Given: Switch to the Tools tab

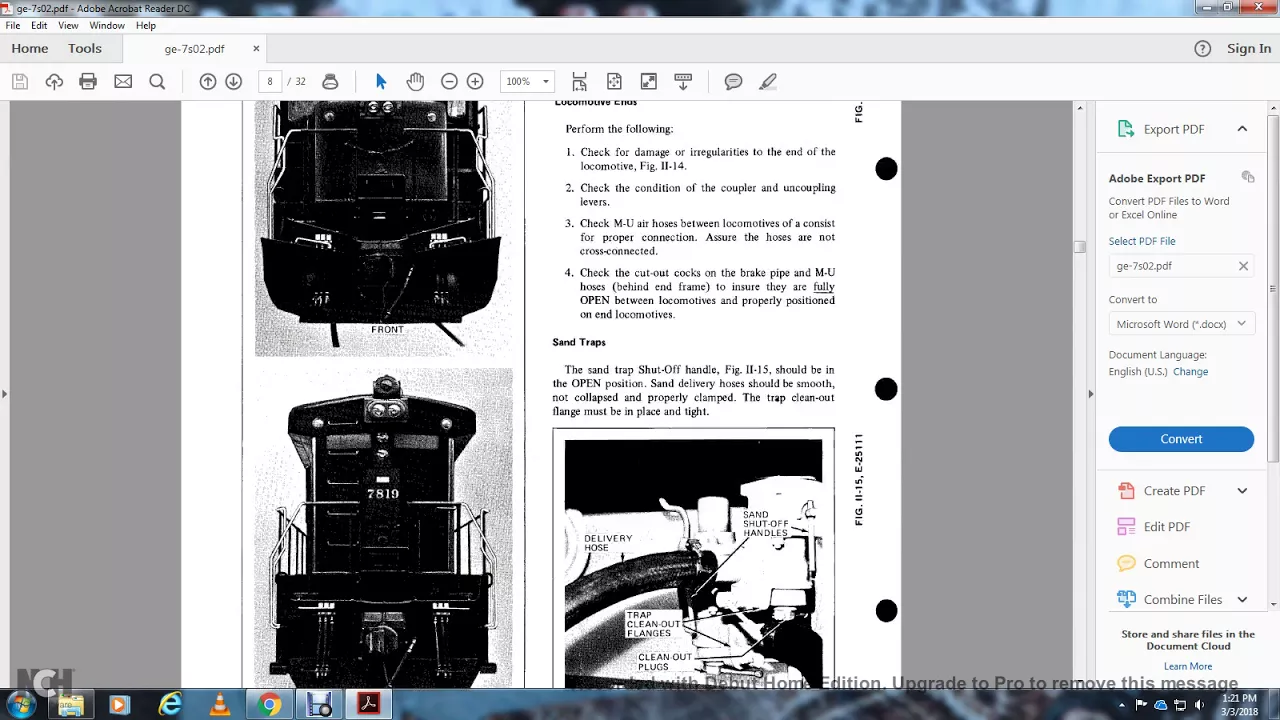Looking at the screenshot, I should coord(85,48).
